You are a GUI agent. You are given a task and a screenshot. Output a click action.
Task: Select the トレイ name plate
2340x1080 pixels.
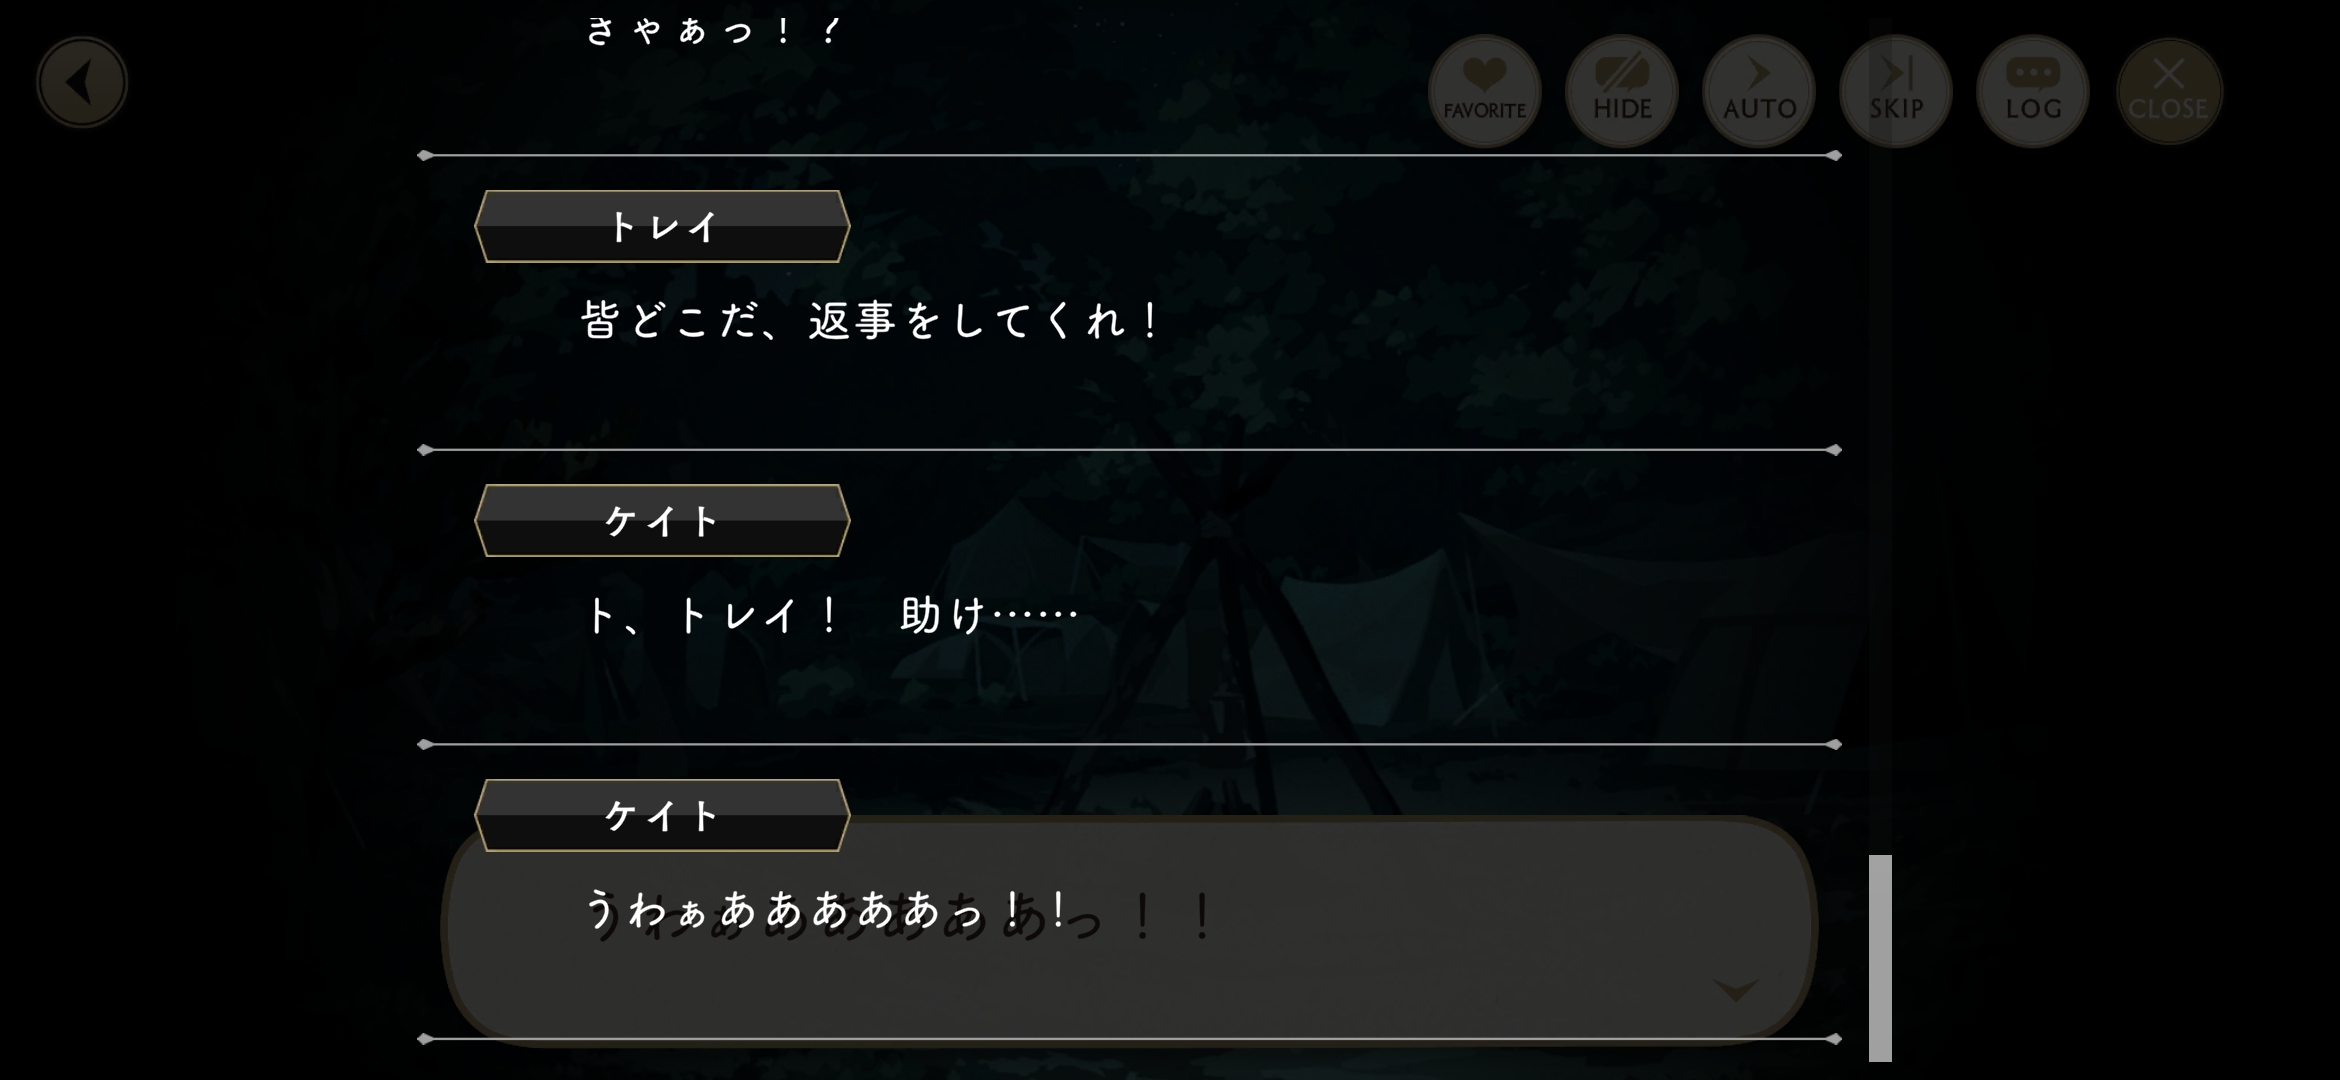(662, 227)
